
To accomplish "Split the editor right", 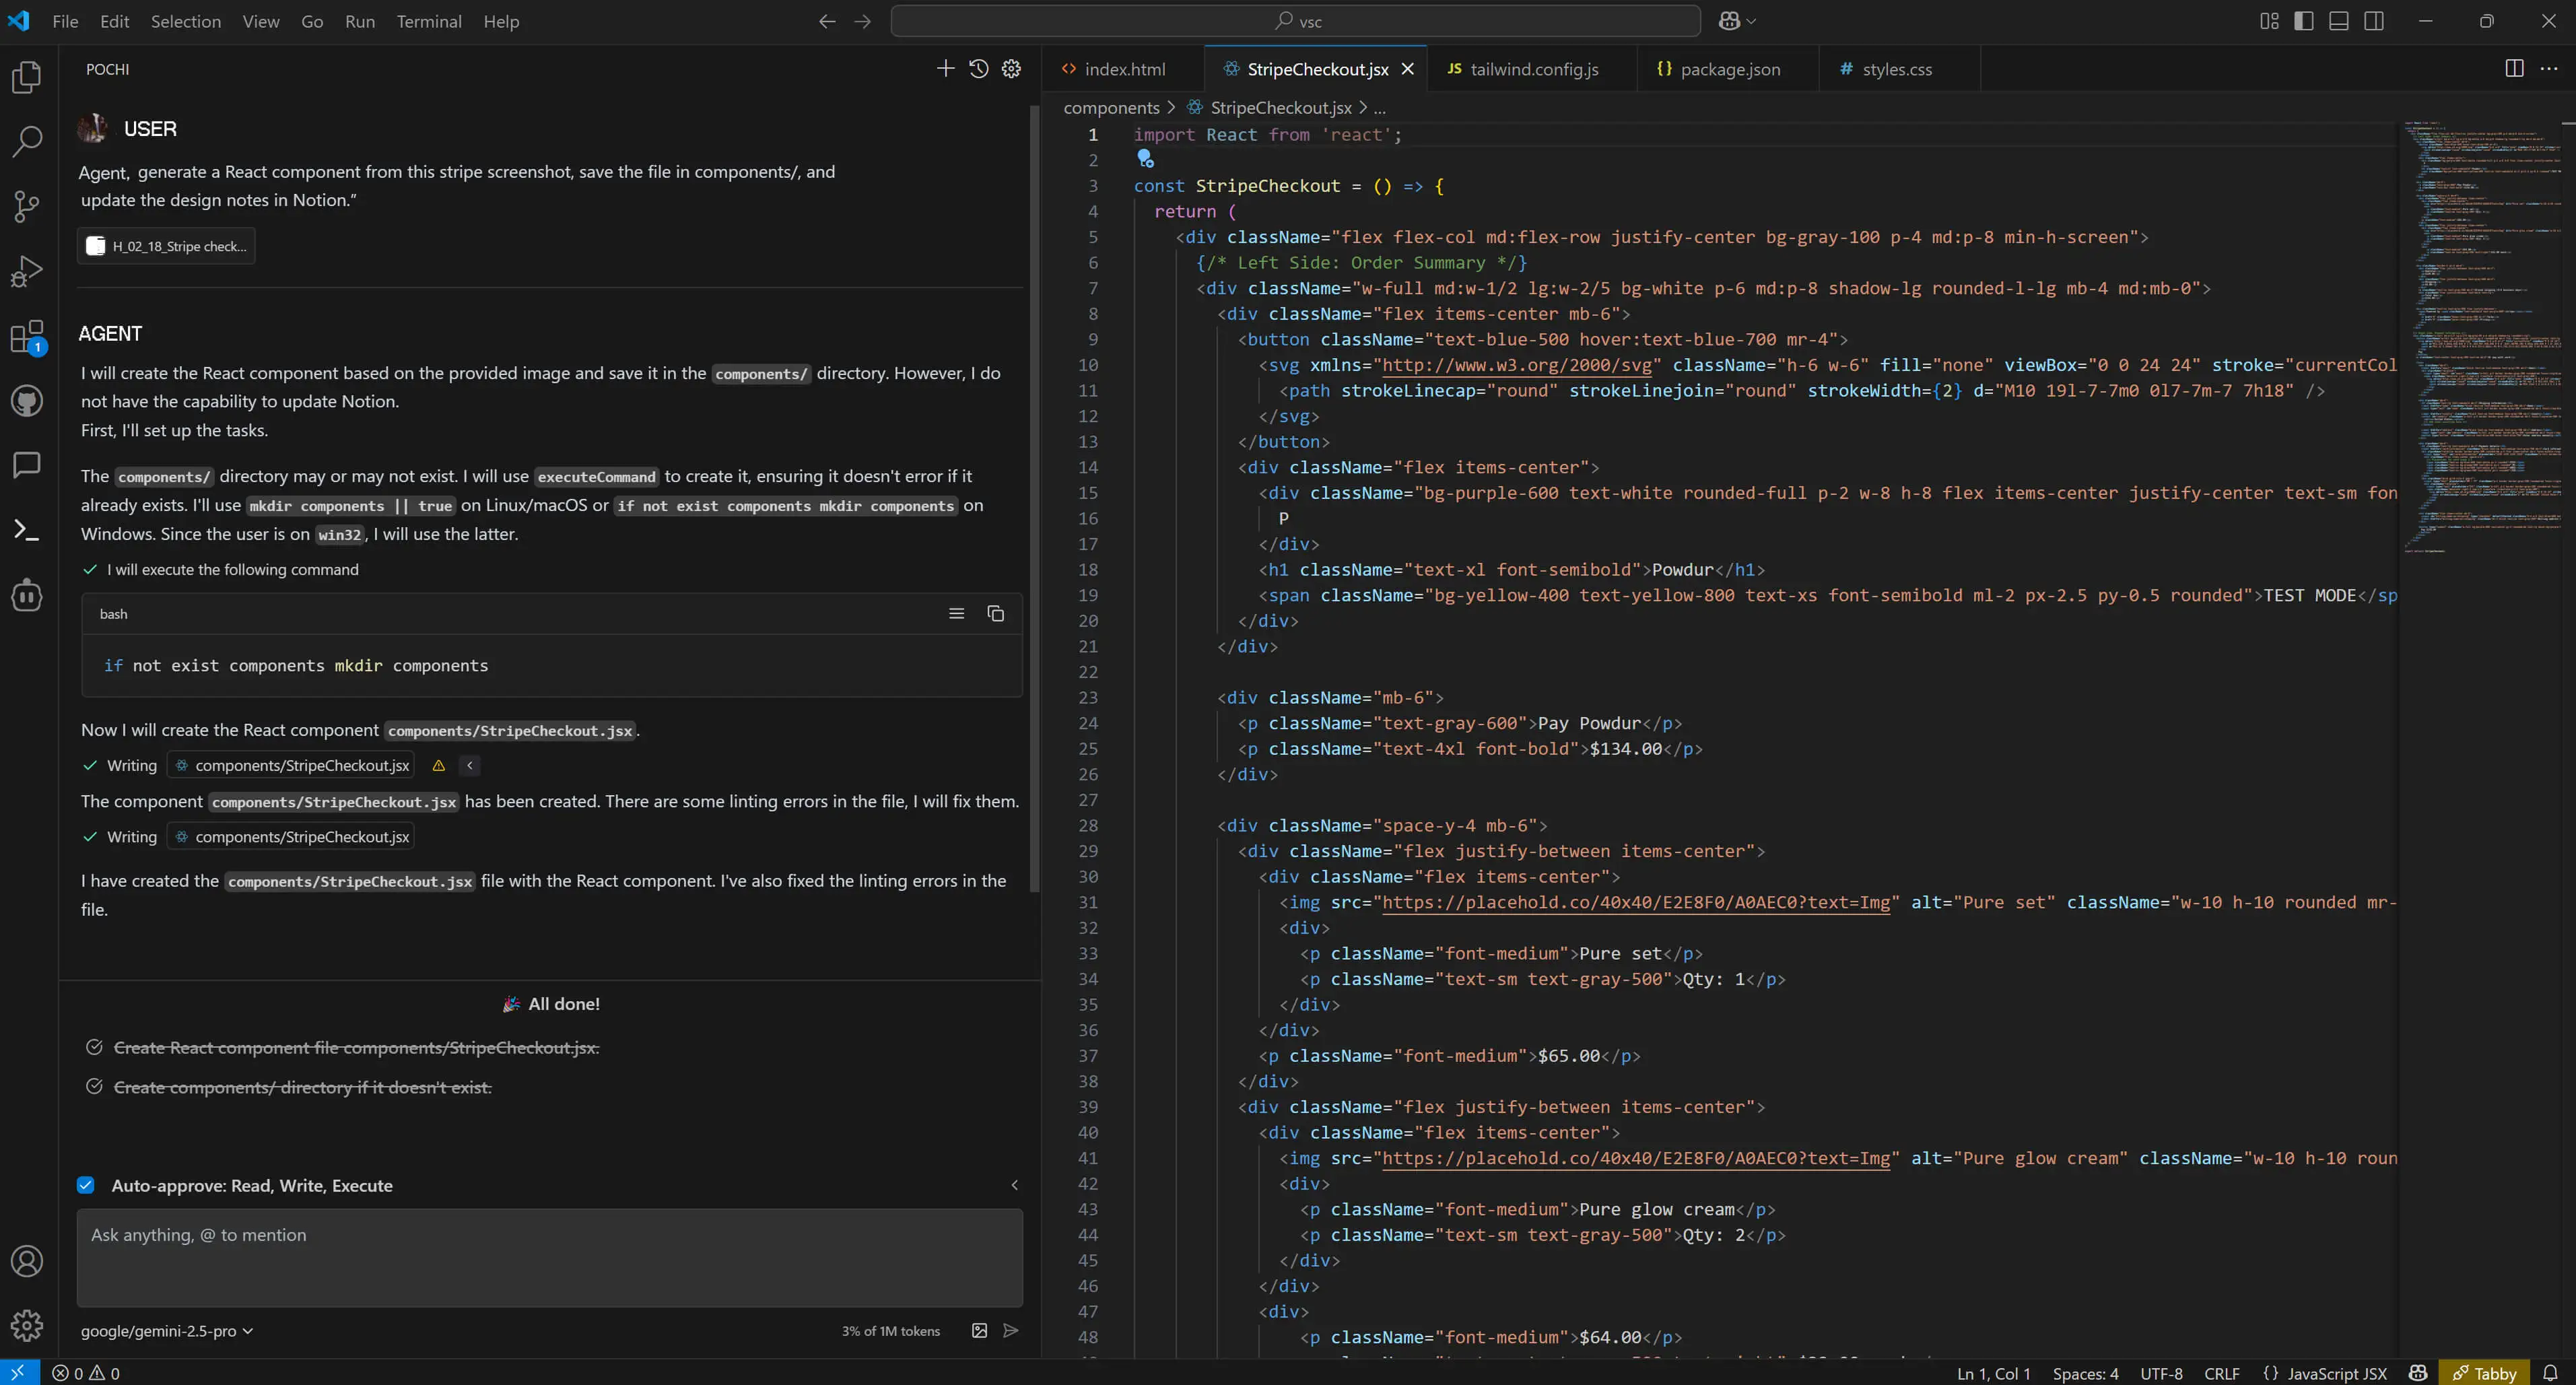I will [2514, 69].
